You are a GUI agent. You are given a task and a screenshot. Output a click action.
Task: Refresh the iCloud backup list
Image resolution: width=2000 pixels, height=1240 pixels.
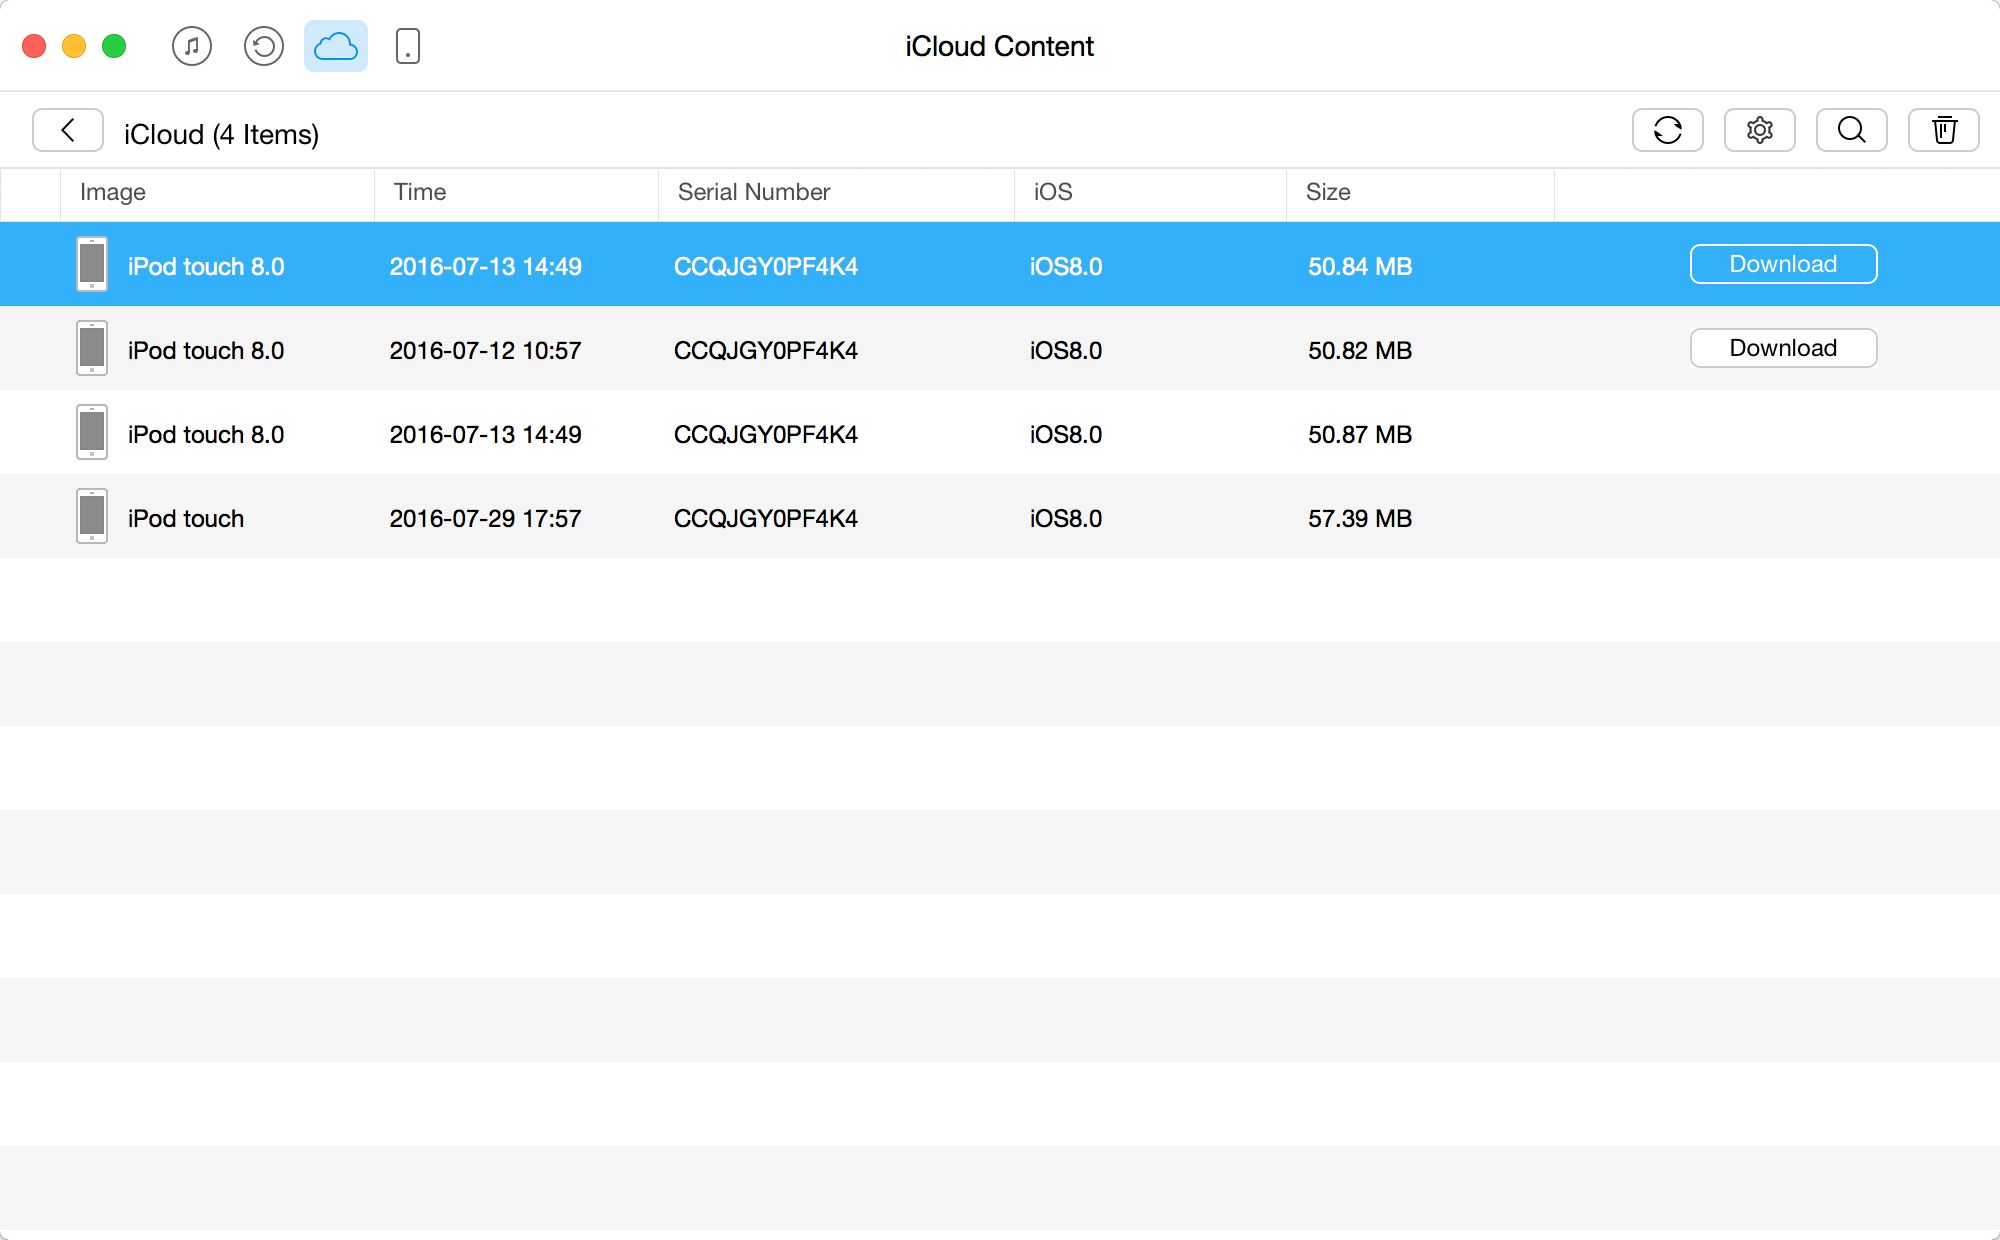[1668, 130]
